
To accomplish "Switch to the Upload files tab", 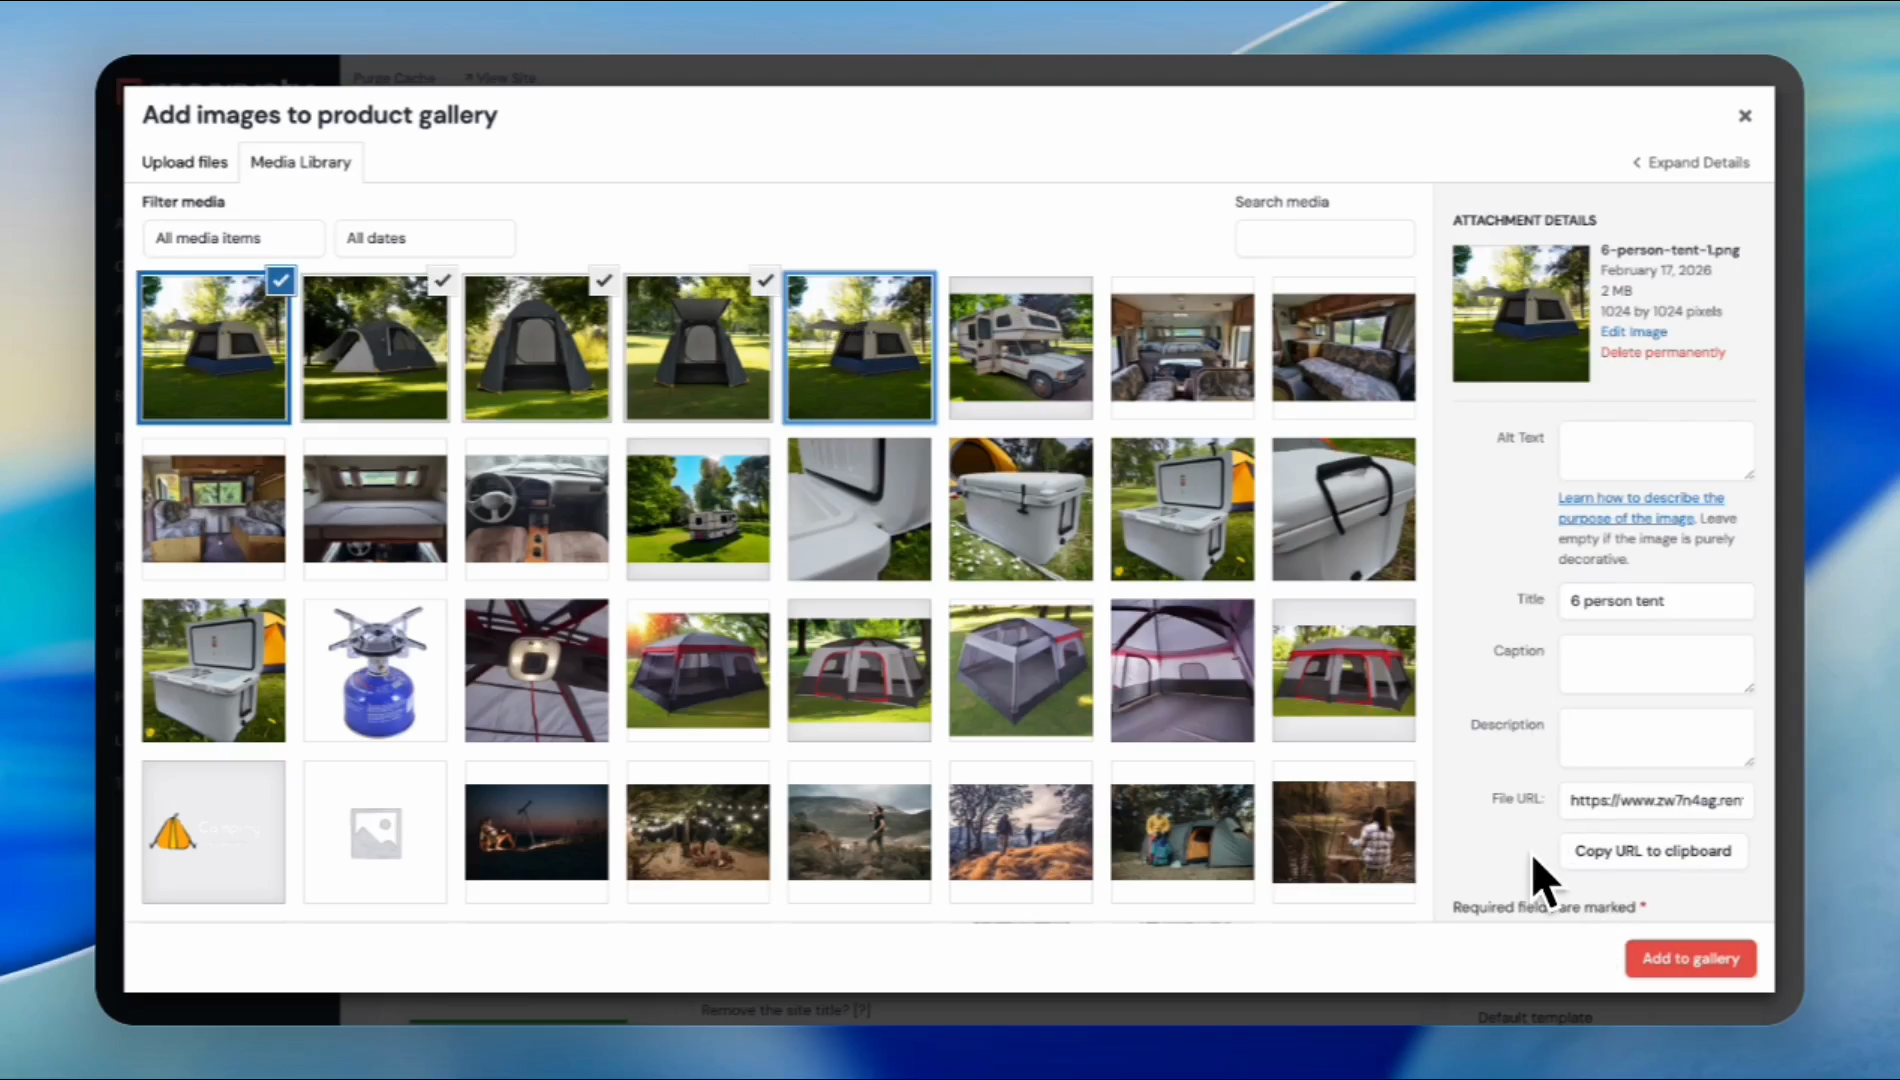I will coord(185,162).
